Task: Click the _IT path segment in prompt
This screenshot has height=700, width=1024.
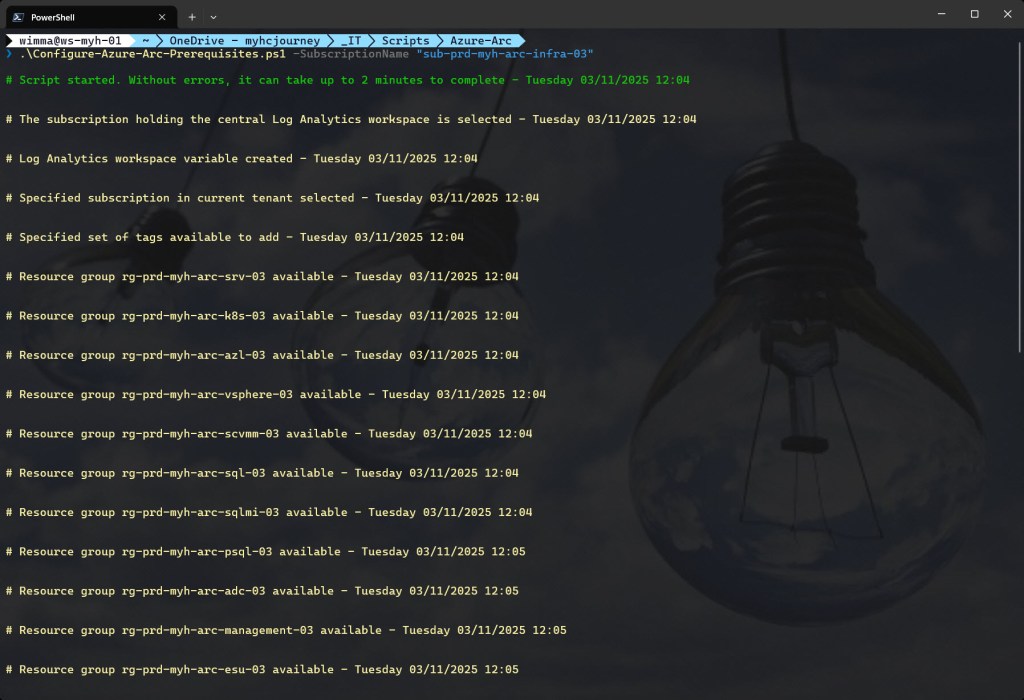Action: pos(350,41)
